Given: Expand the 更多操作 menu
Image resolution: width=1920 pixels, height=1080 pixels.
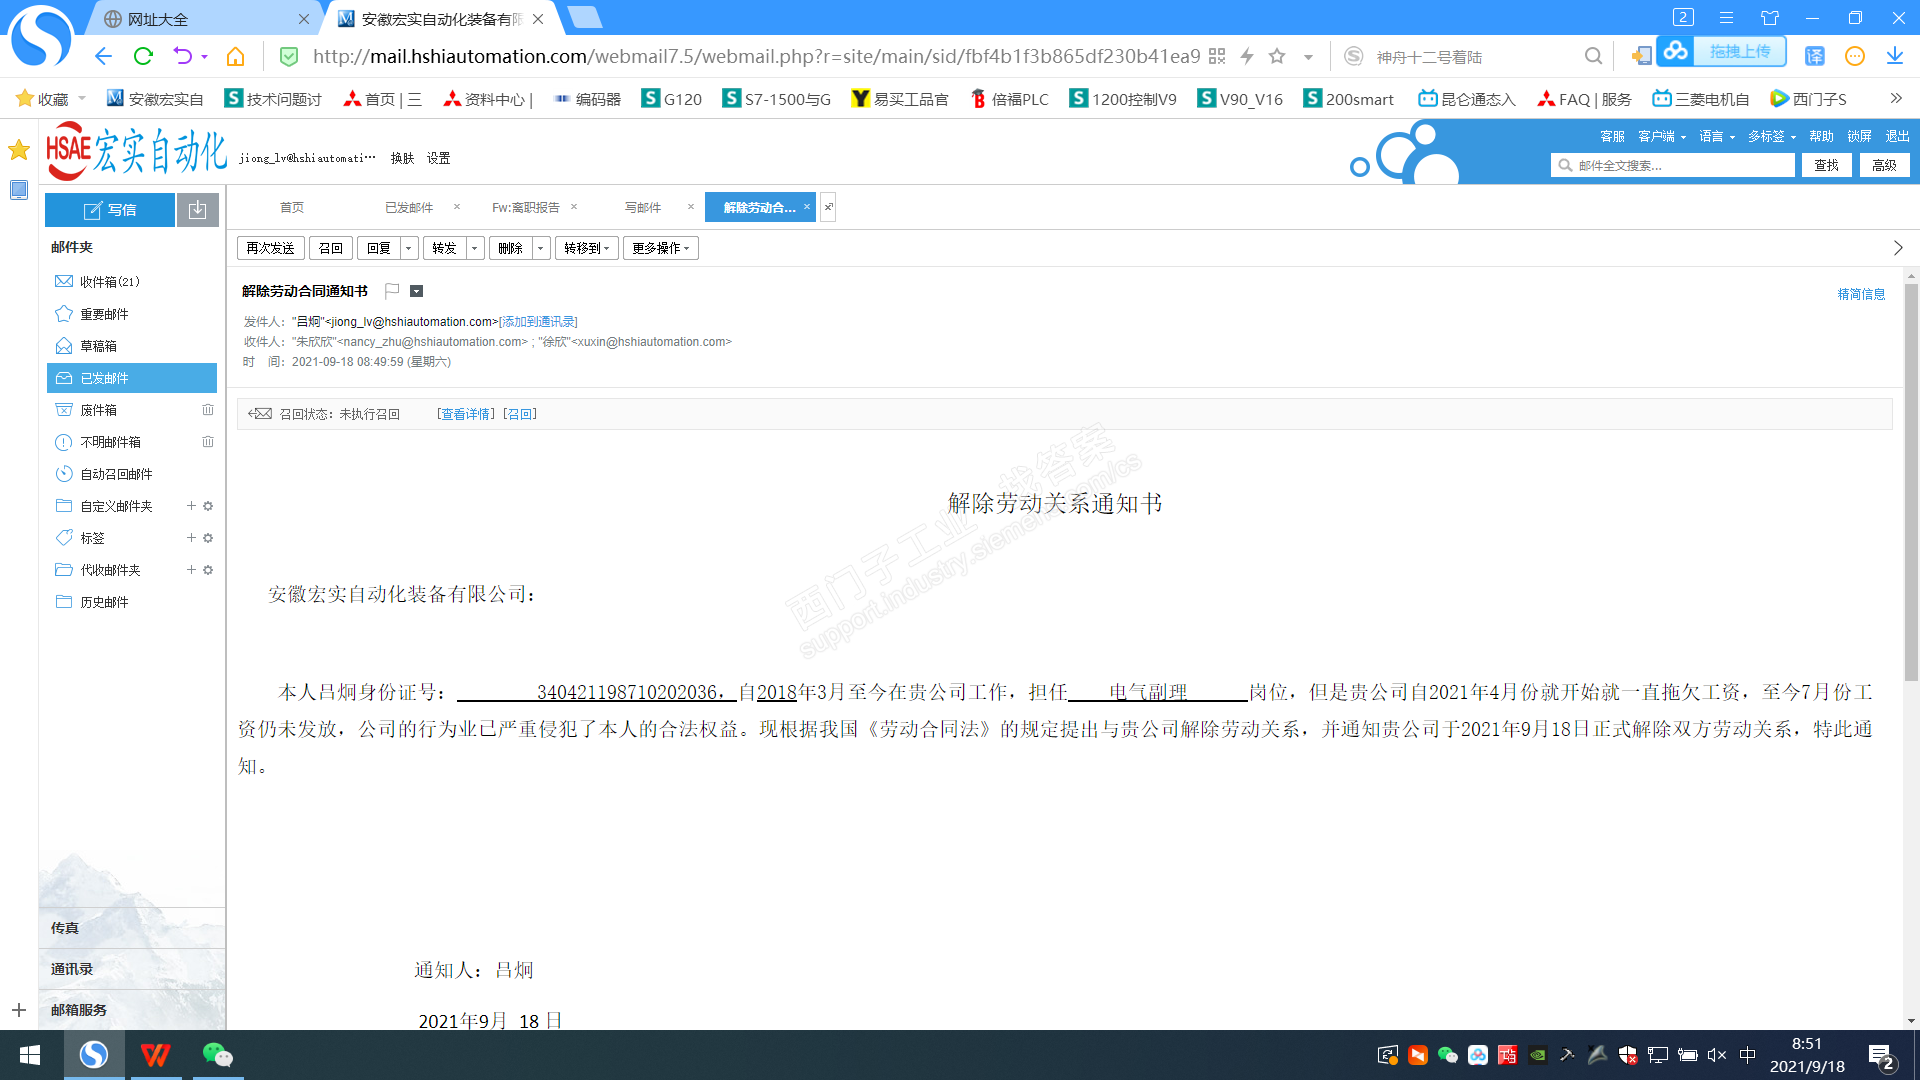Looking at the screenshot, I should [660, 248].
